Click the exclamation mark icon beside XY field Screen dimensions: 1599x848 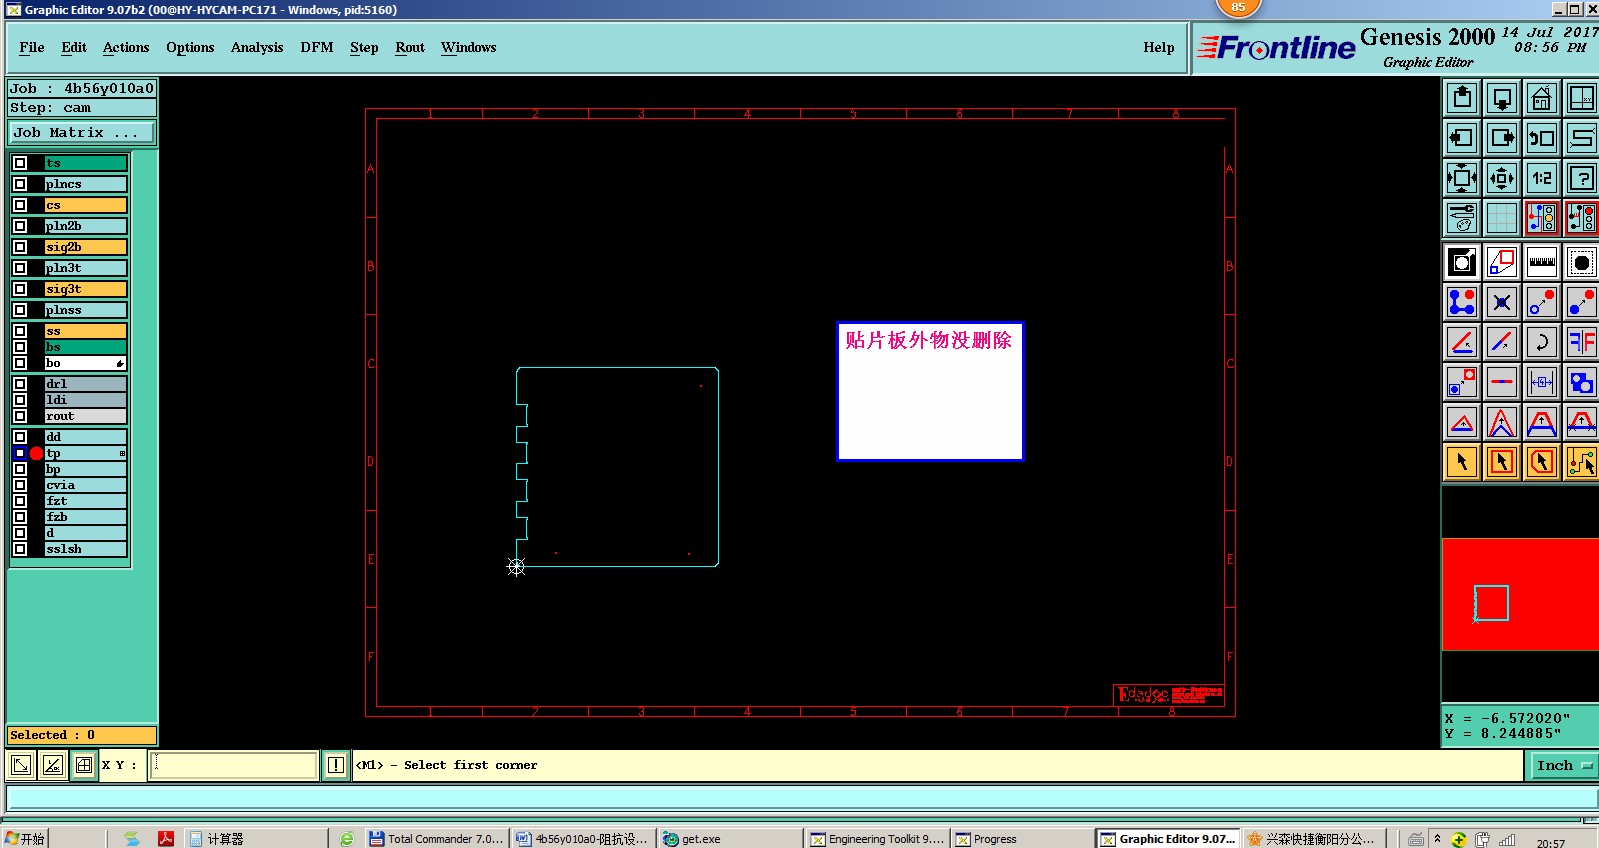click(x=336, y=766)
